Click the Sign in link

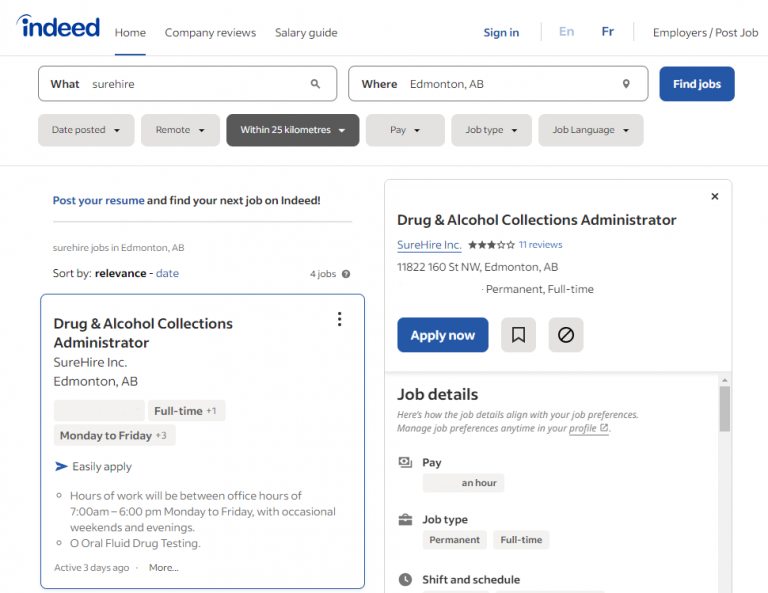click(x=501, y=33)
